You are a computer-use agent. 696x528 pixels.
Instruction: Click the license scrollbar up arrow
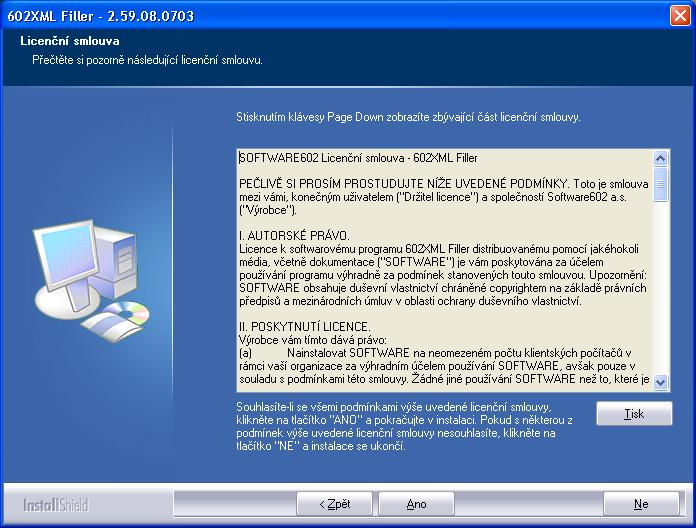click(x=660, y=158)
